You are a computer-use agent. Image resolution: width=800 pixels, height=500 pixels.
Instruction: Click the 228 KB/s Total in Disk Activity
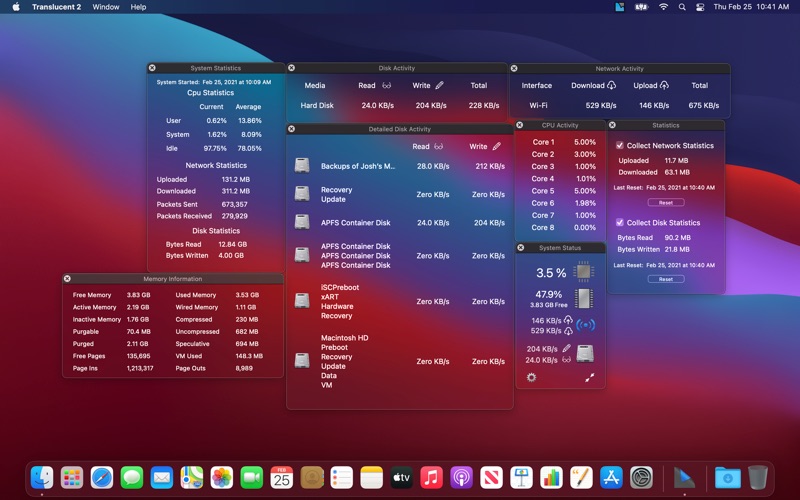[484, 106]
